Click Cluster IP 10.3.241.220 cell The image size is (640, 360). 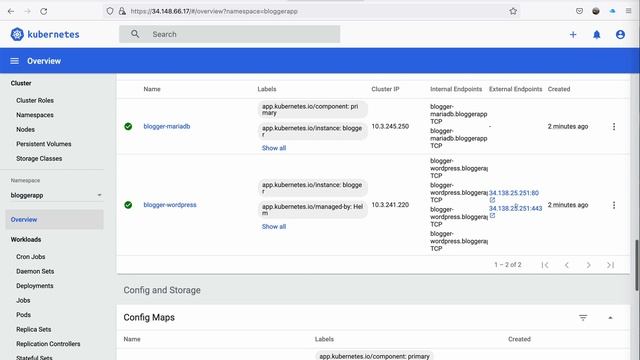point(390,205)
